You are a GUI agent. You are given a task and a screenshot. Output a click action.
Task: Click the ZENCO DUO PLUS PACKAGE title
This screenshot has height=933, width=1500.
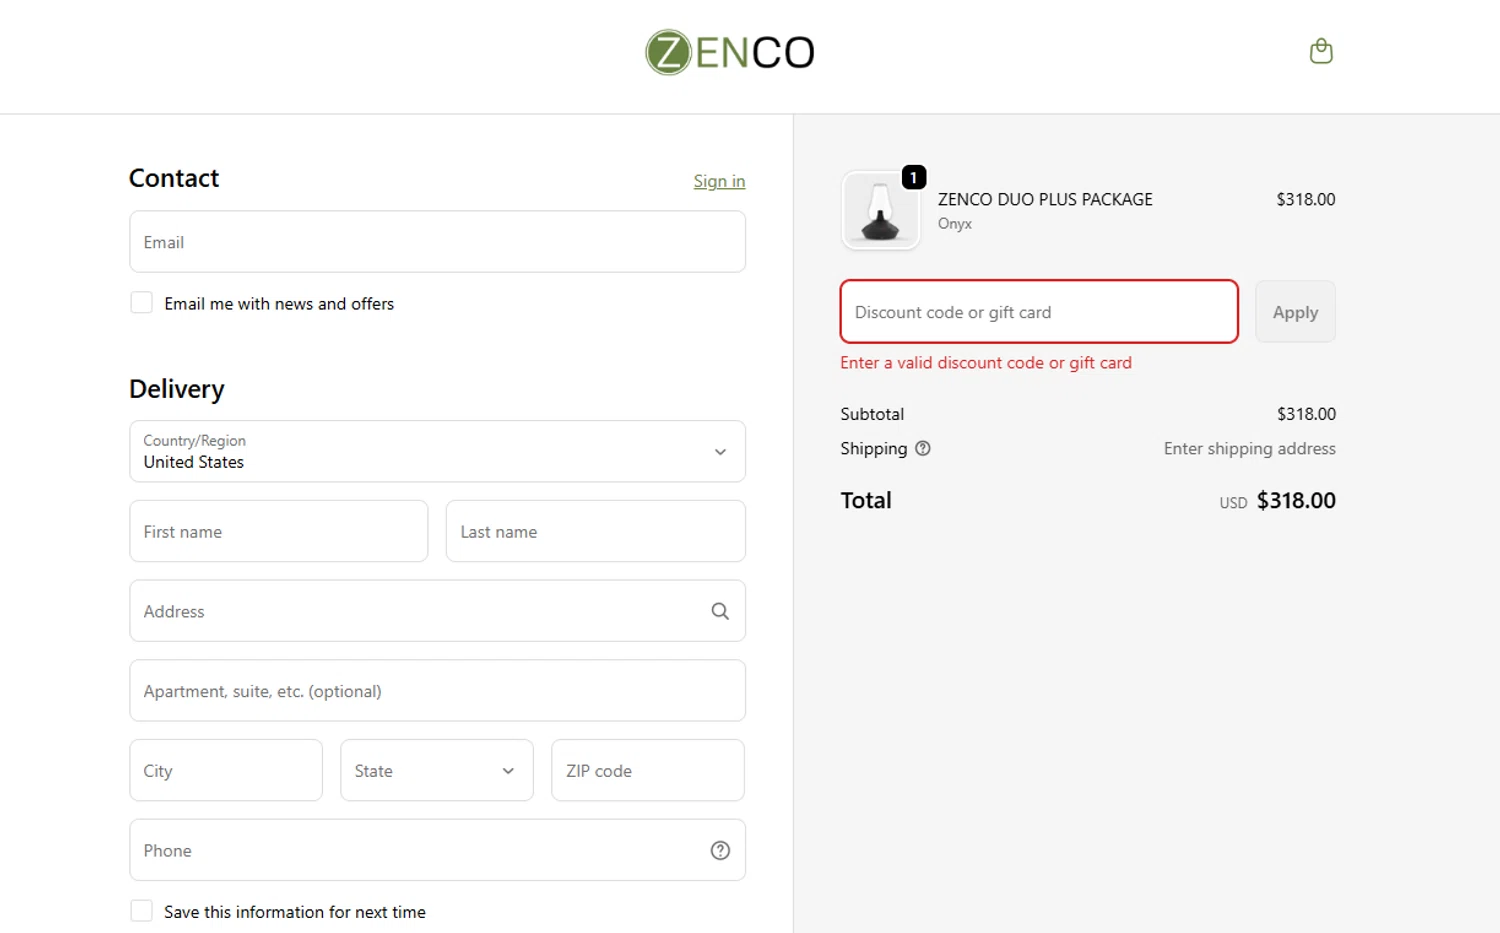[1045, 199]
